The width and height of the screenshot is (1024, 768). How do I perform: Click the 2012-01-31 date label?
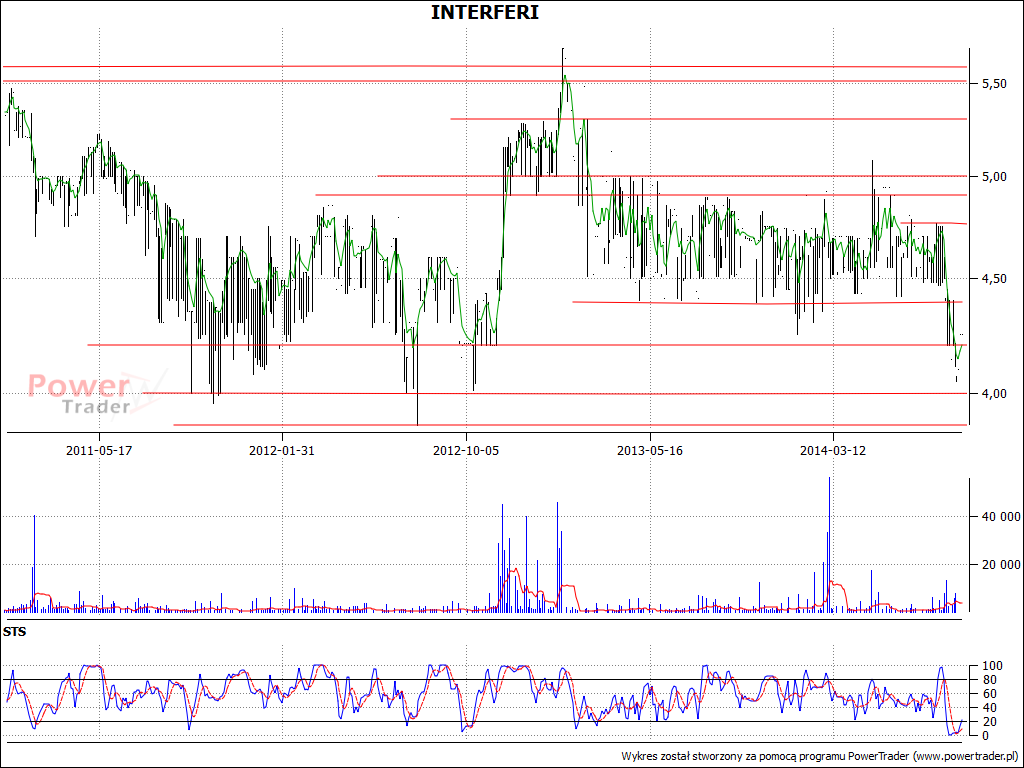[x=281, y=451]
